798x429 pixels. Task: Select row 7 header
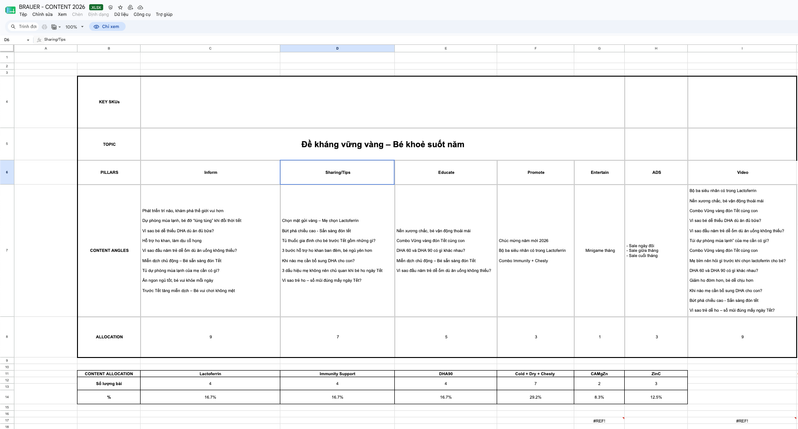7,250
